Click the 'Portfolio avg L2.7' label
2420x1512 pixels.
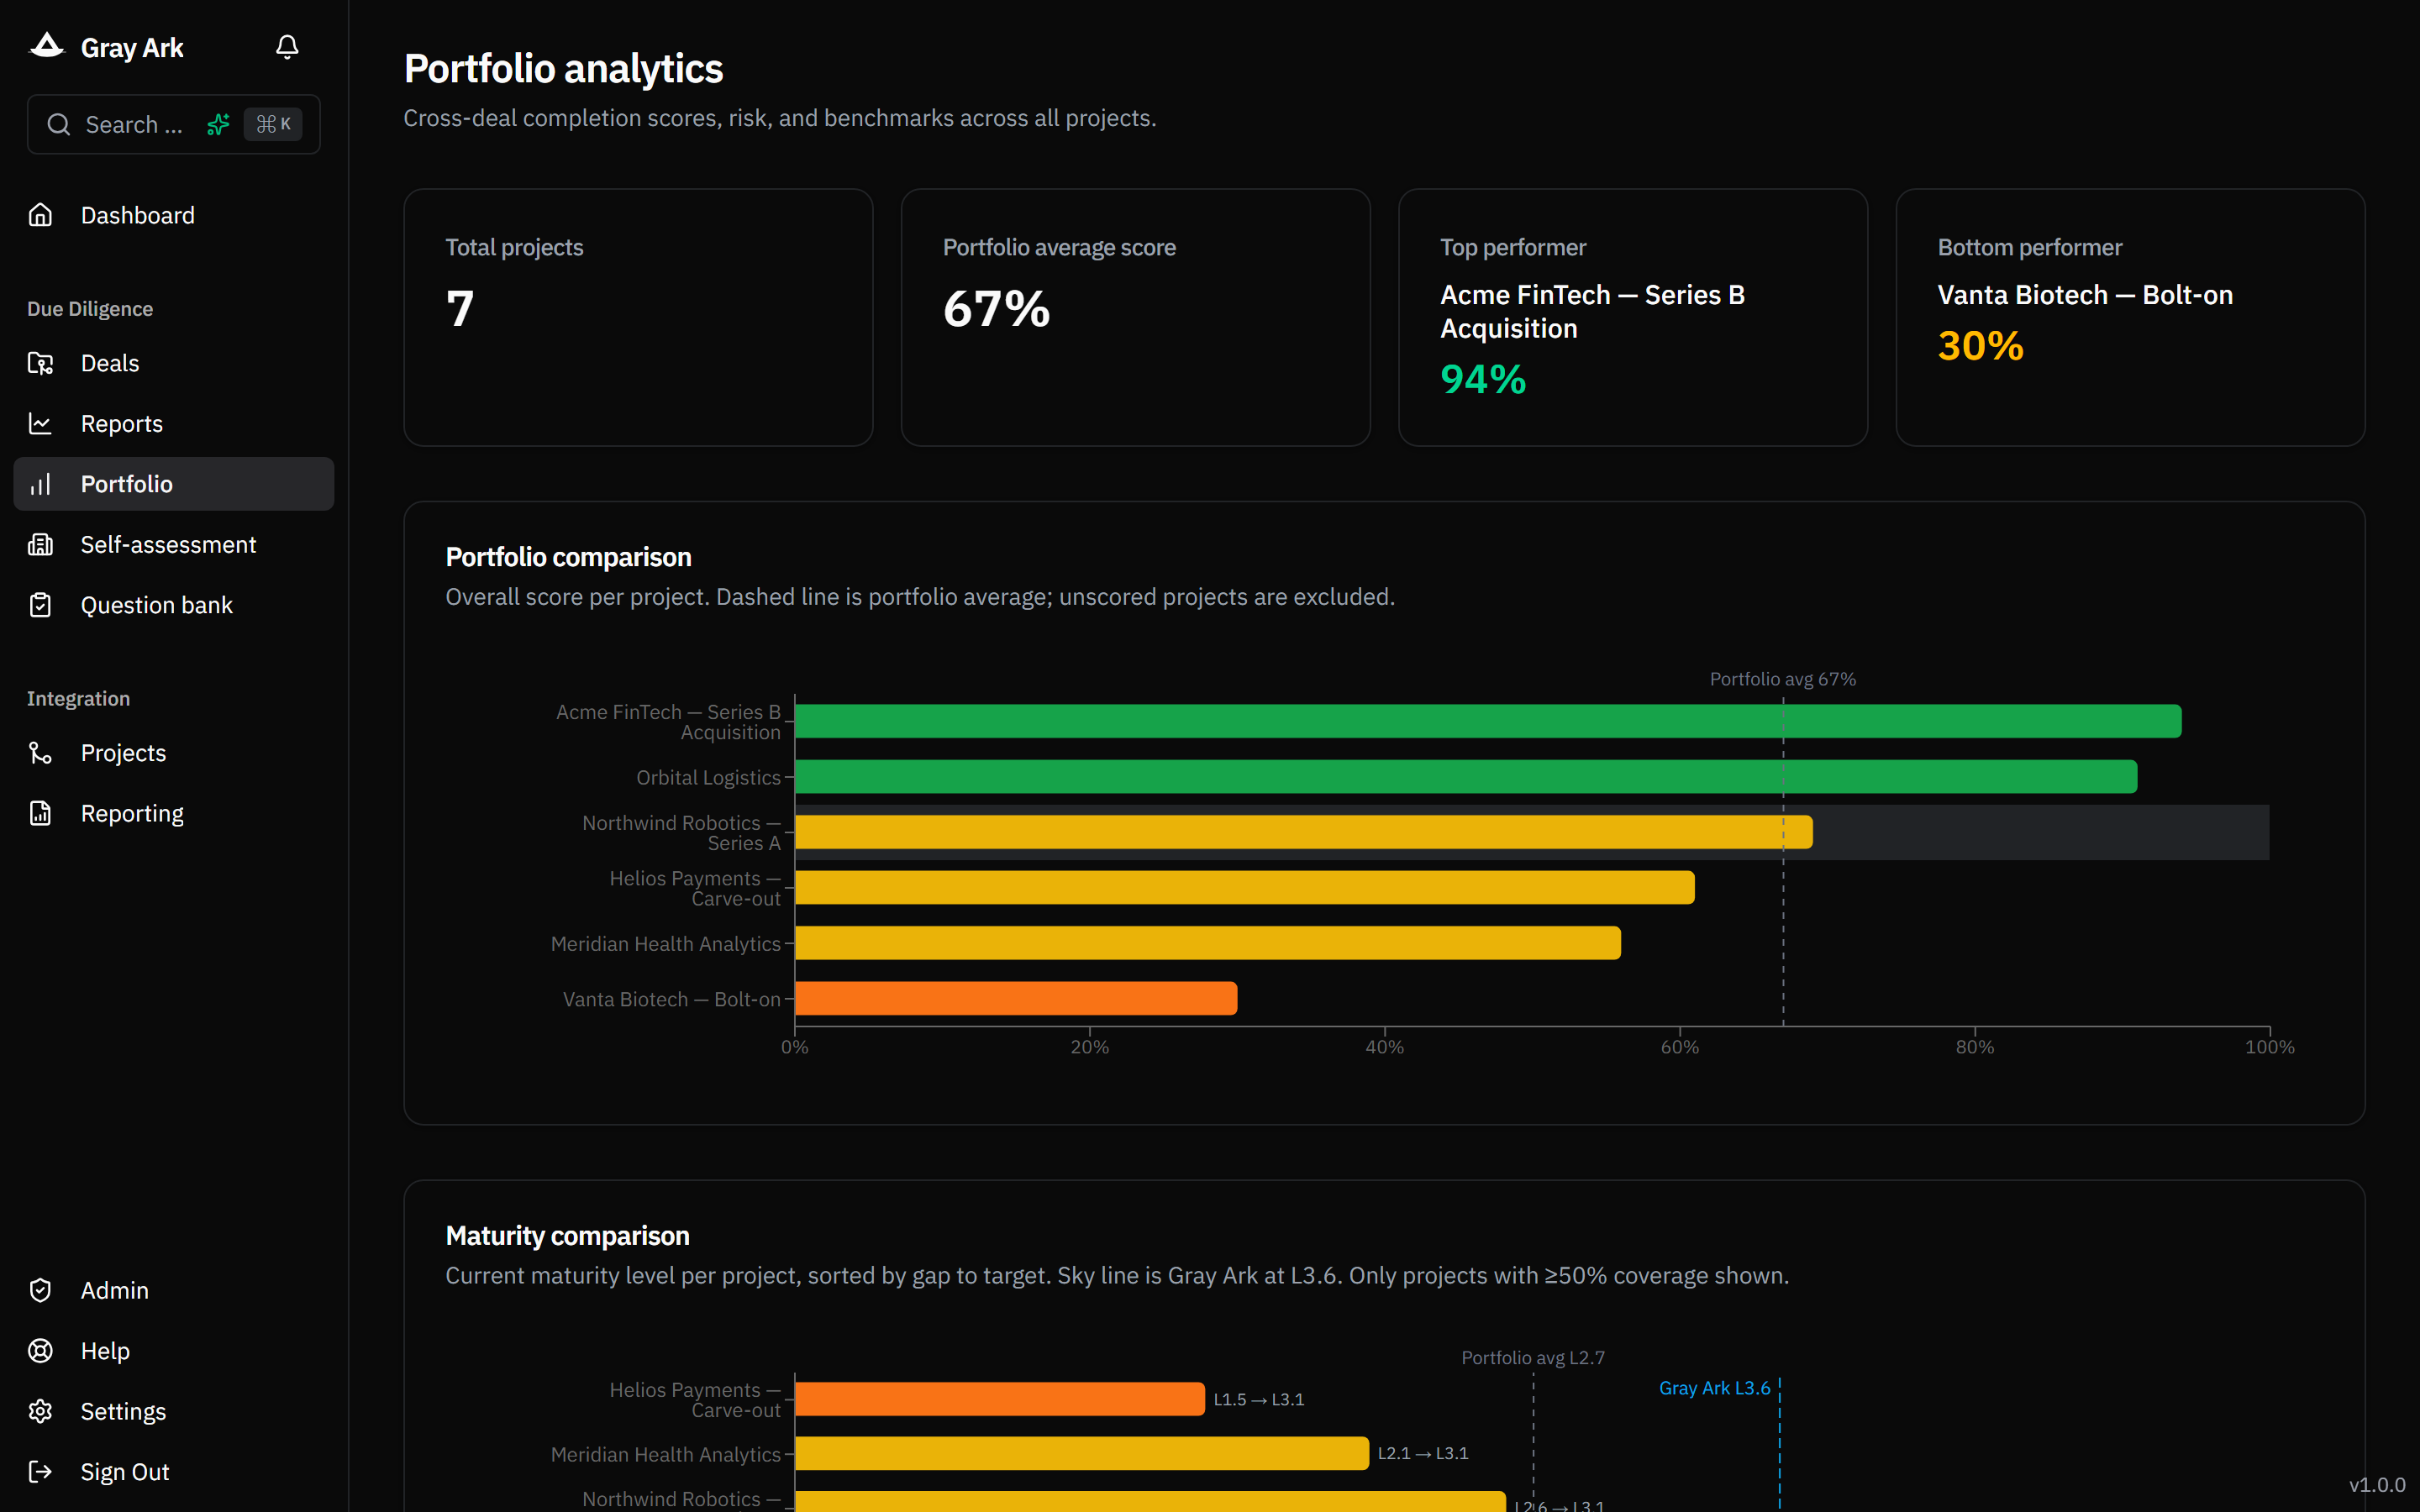(x=1533, y=1358)
